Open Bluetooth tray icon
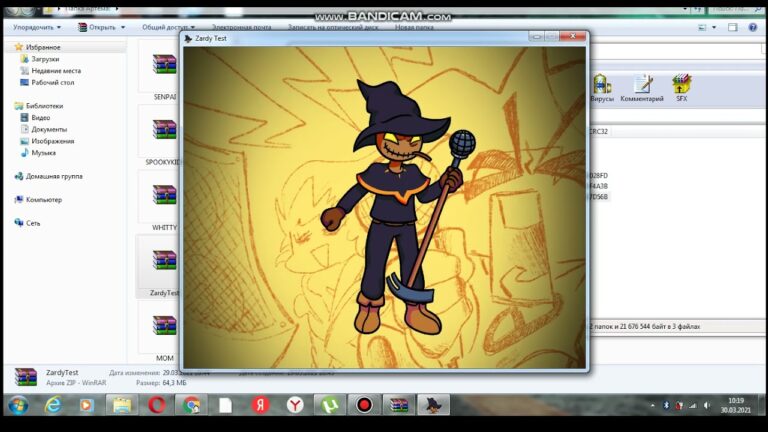 (666, 406)
